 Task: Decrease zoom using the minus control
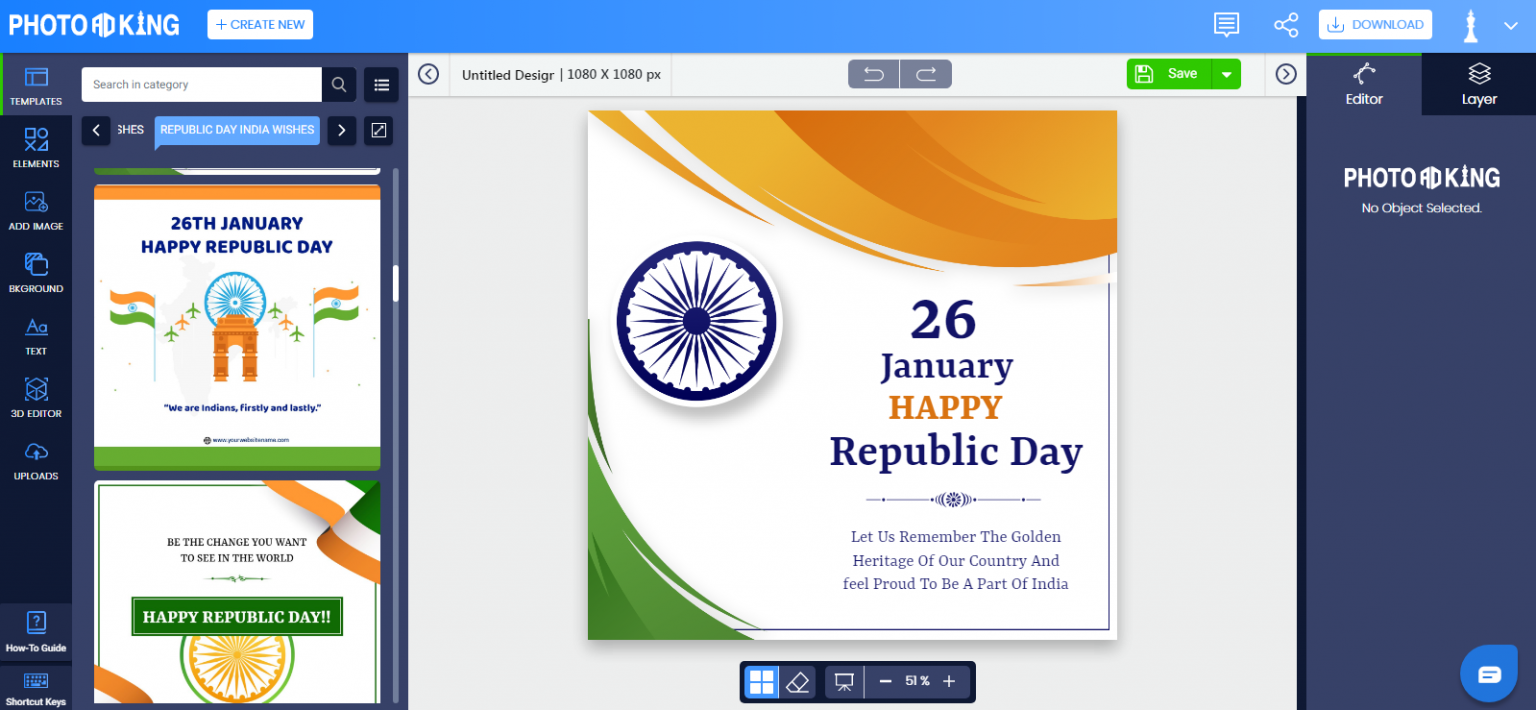[884, 681]
